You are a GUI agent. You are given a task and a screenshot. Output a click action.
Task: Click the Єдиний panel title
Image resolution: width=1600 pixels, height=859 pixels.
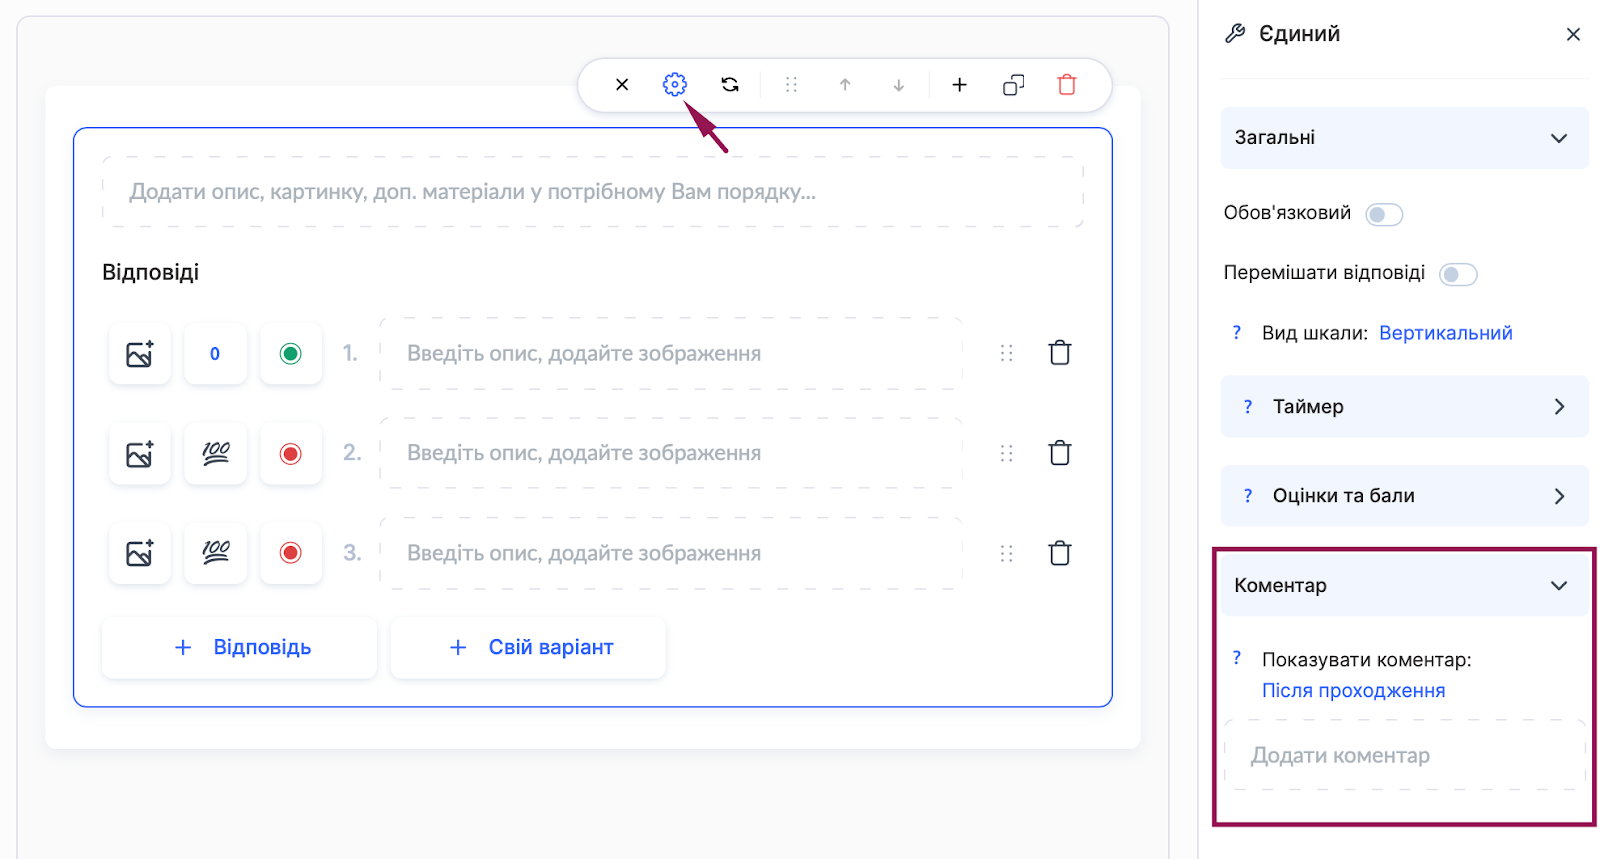pyautogui.click(x=1299, y=34)
